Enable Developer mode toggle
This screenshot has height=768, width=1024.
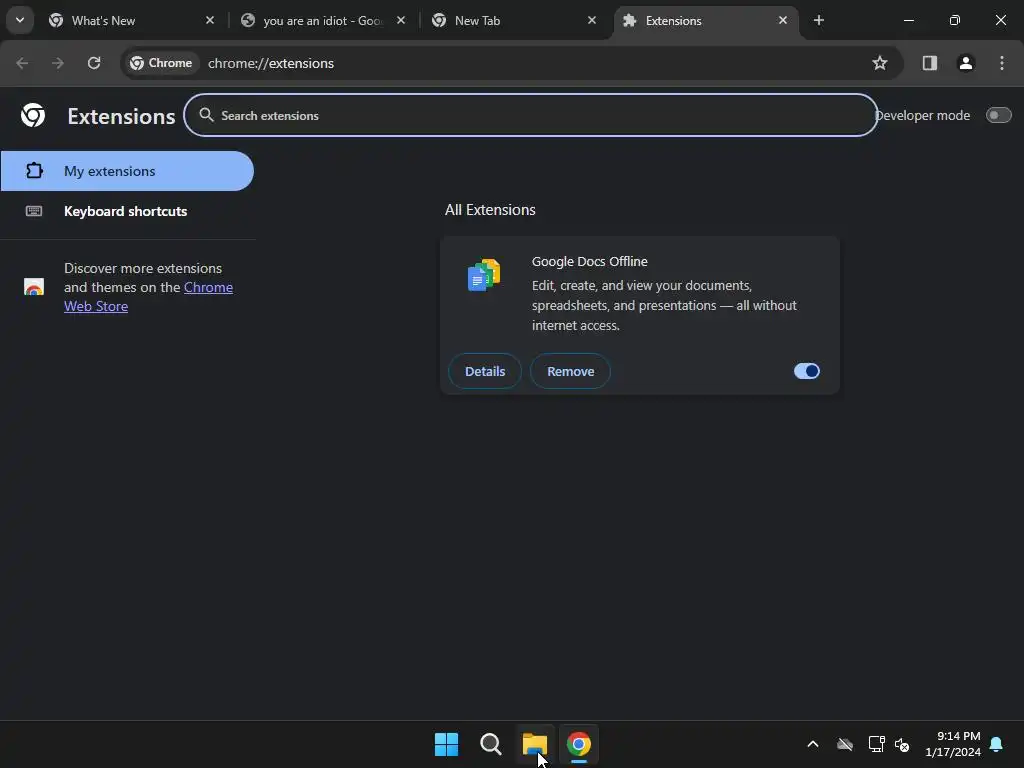[999, 116]
